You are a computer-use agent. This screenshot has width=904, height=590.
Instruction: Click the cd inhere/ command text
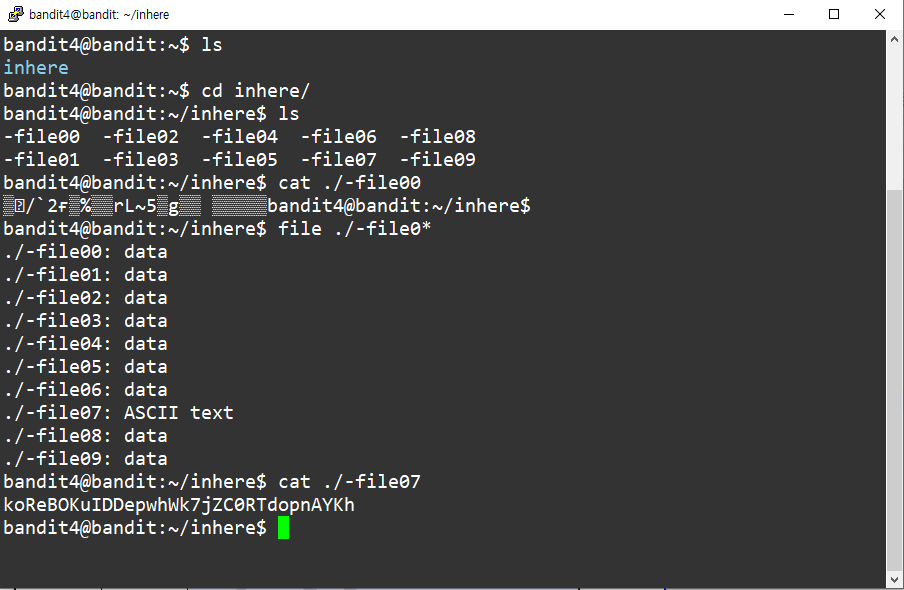[255, 91]
